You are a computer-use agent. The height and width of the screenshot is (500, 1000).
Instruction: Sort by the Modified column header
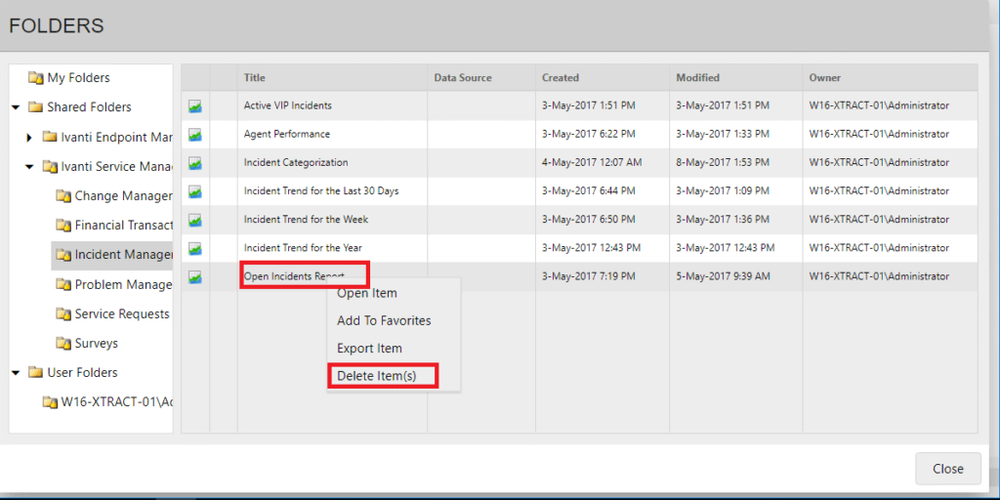pos(737,78)
